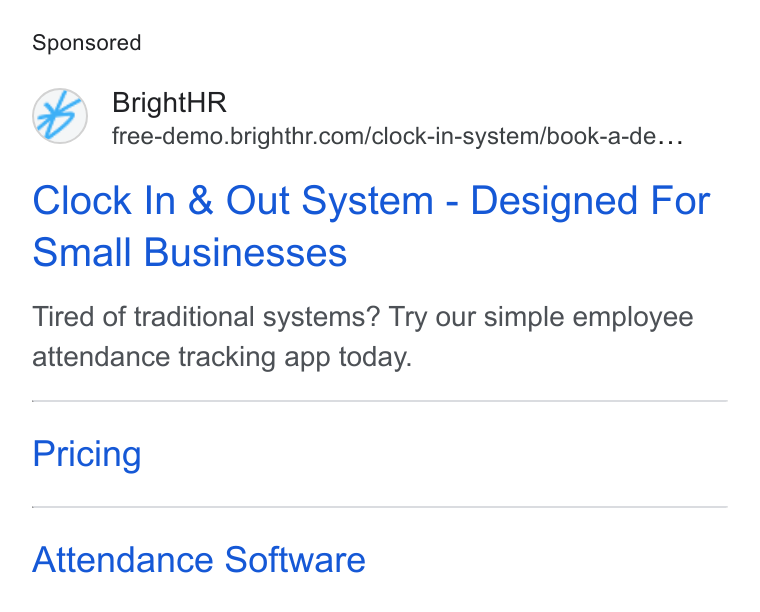Click the Sponsored label
This screenshot has height=612, width=760.
tap(87, 43)
